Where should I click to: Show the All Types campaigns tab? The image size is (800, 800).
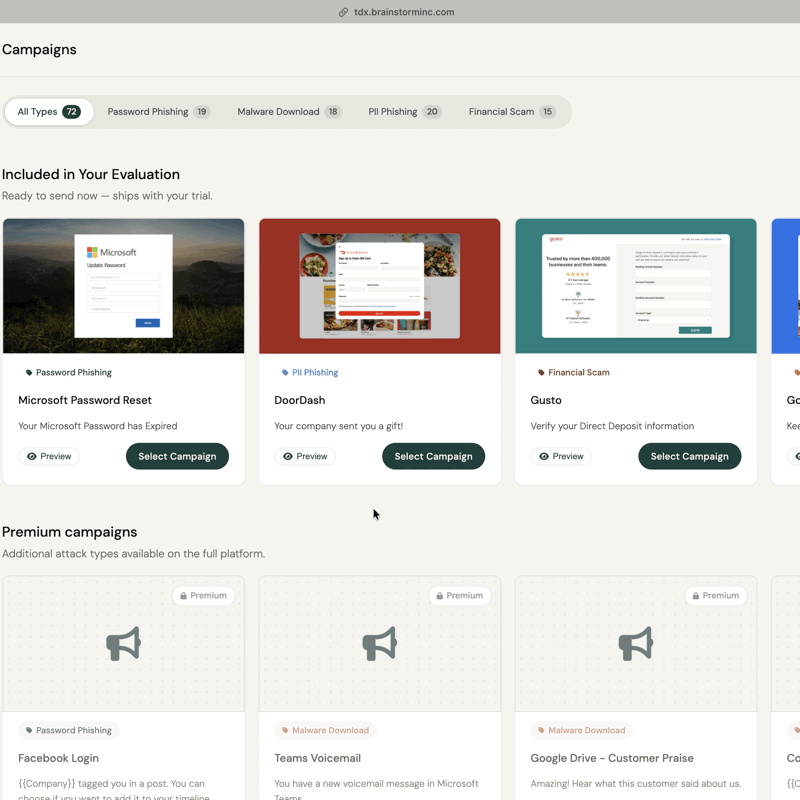coord(49,112)
